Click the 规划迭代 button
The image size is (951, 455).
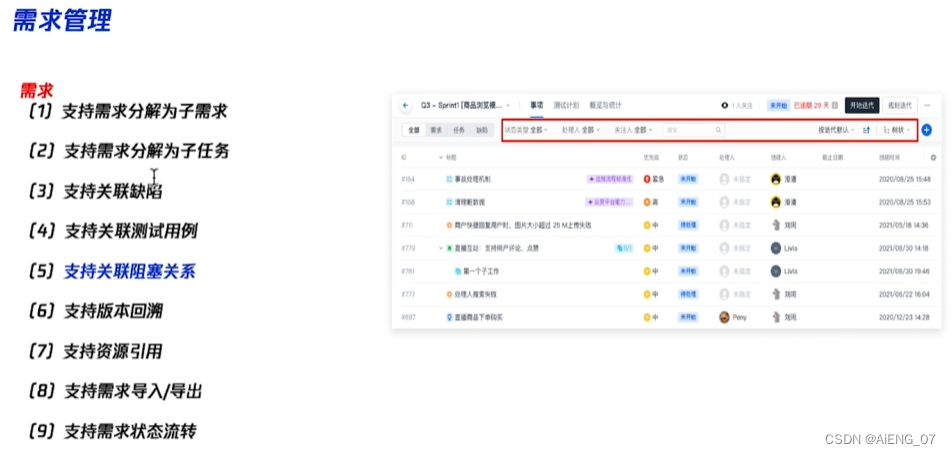click(900, 105)
